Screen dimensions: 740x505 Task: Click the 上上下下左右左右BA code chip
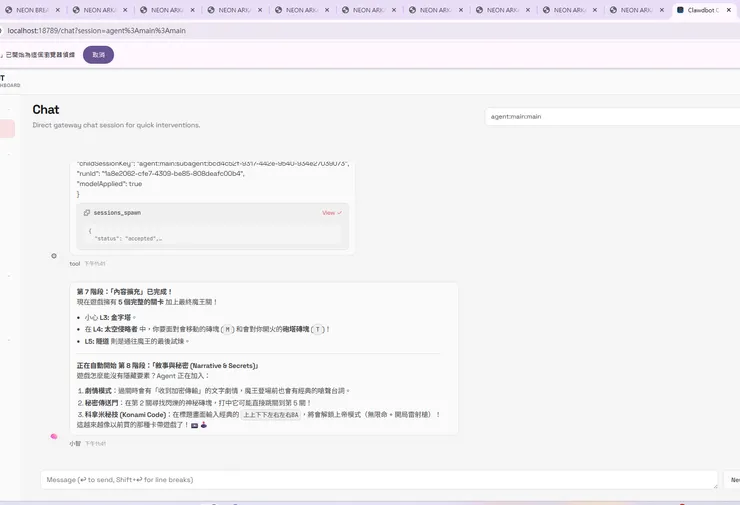[x=271, y=415]
